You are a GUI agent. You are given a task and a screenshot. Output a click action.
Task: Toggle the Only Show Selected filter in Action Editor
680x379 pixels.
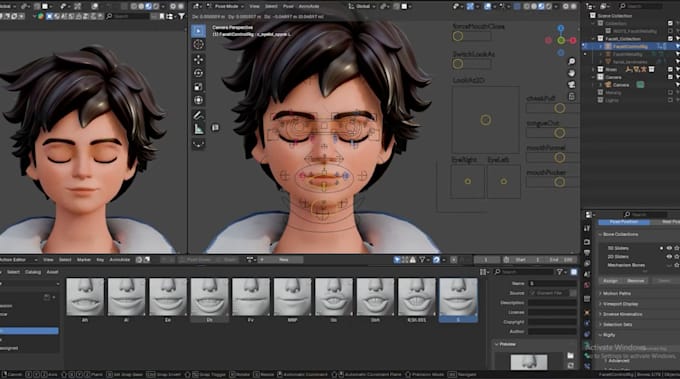click(397, 260)
